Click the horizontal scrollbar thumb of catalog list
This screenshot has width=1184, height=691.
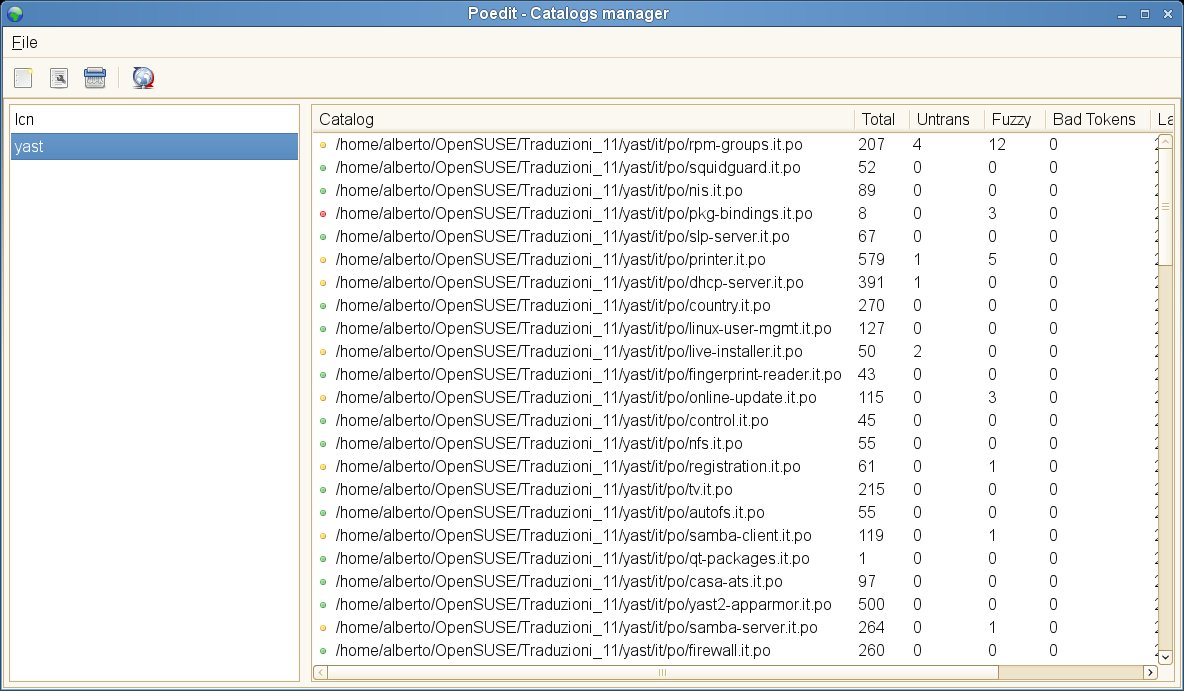pyautogui.click(x=660, y=672)
